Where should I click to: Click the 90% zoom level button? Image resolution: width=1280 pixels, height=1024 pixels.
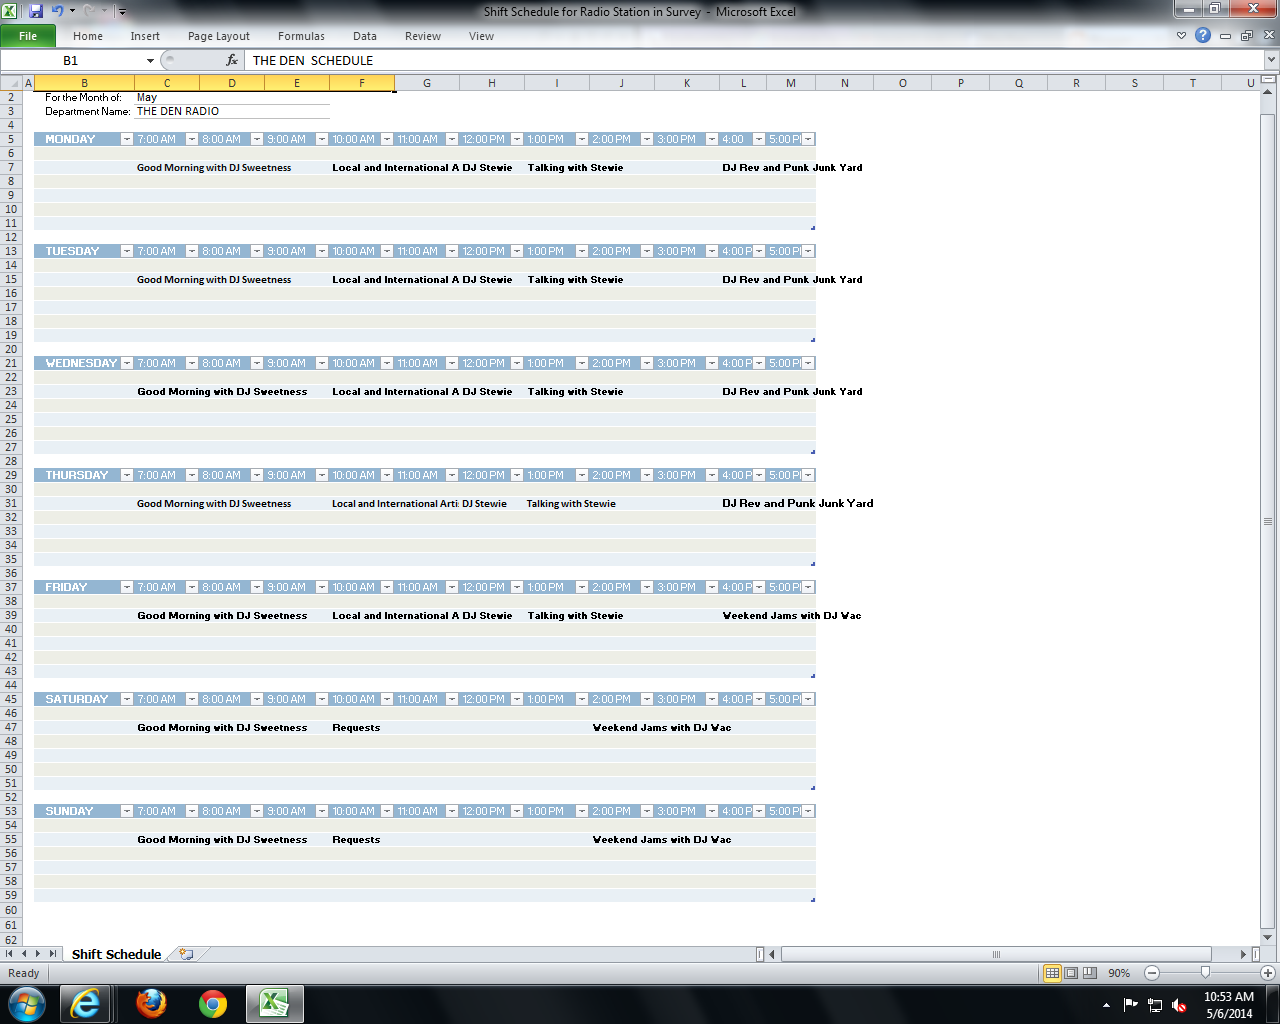pos(1119,973)
